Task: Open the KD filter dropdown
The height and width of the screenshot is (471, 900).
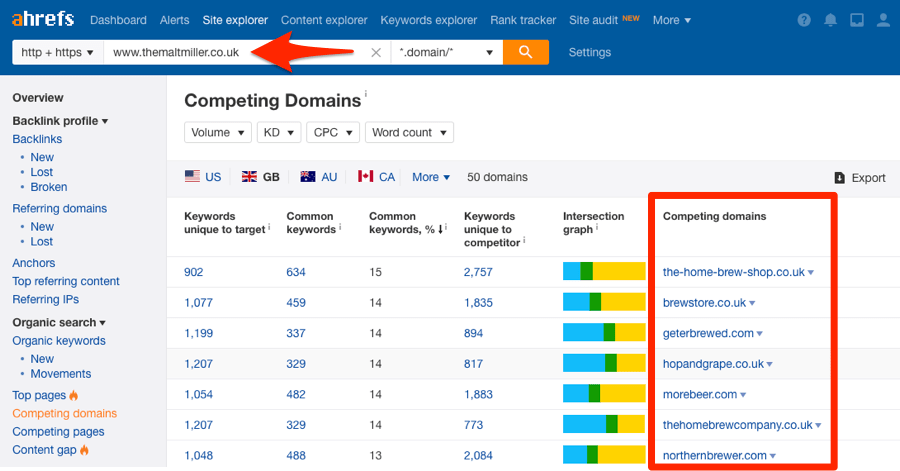Action: pyautogui.click(x=279, y=133)
